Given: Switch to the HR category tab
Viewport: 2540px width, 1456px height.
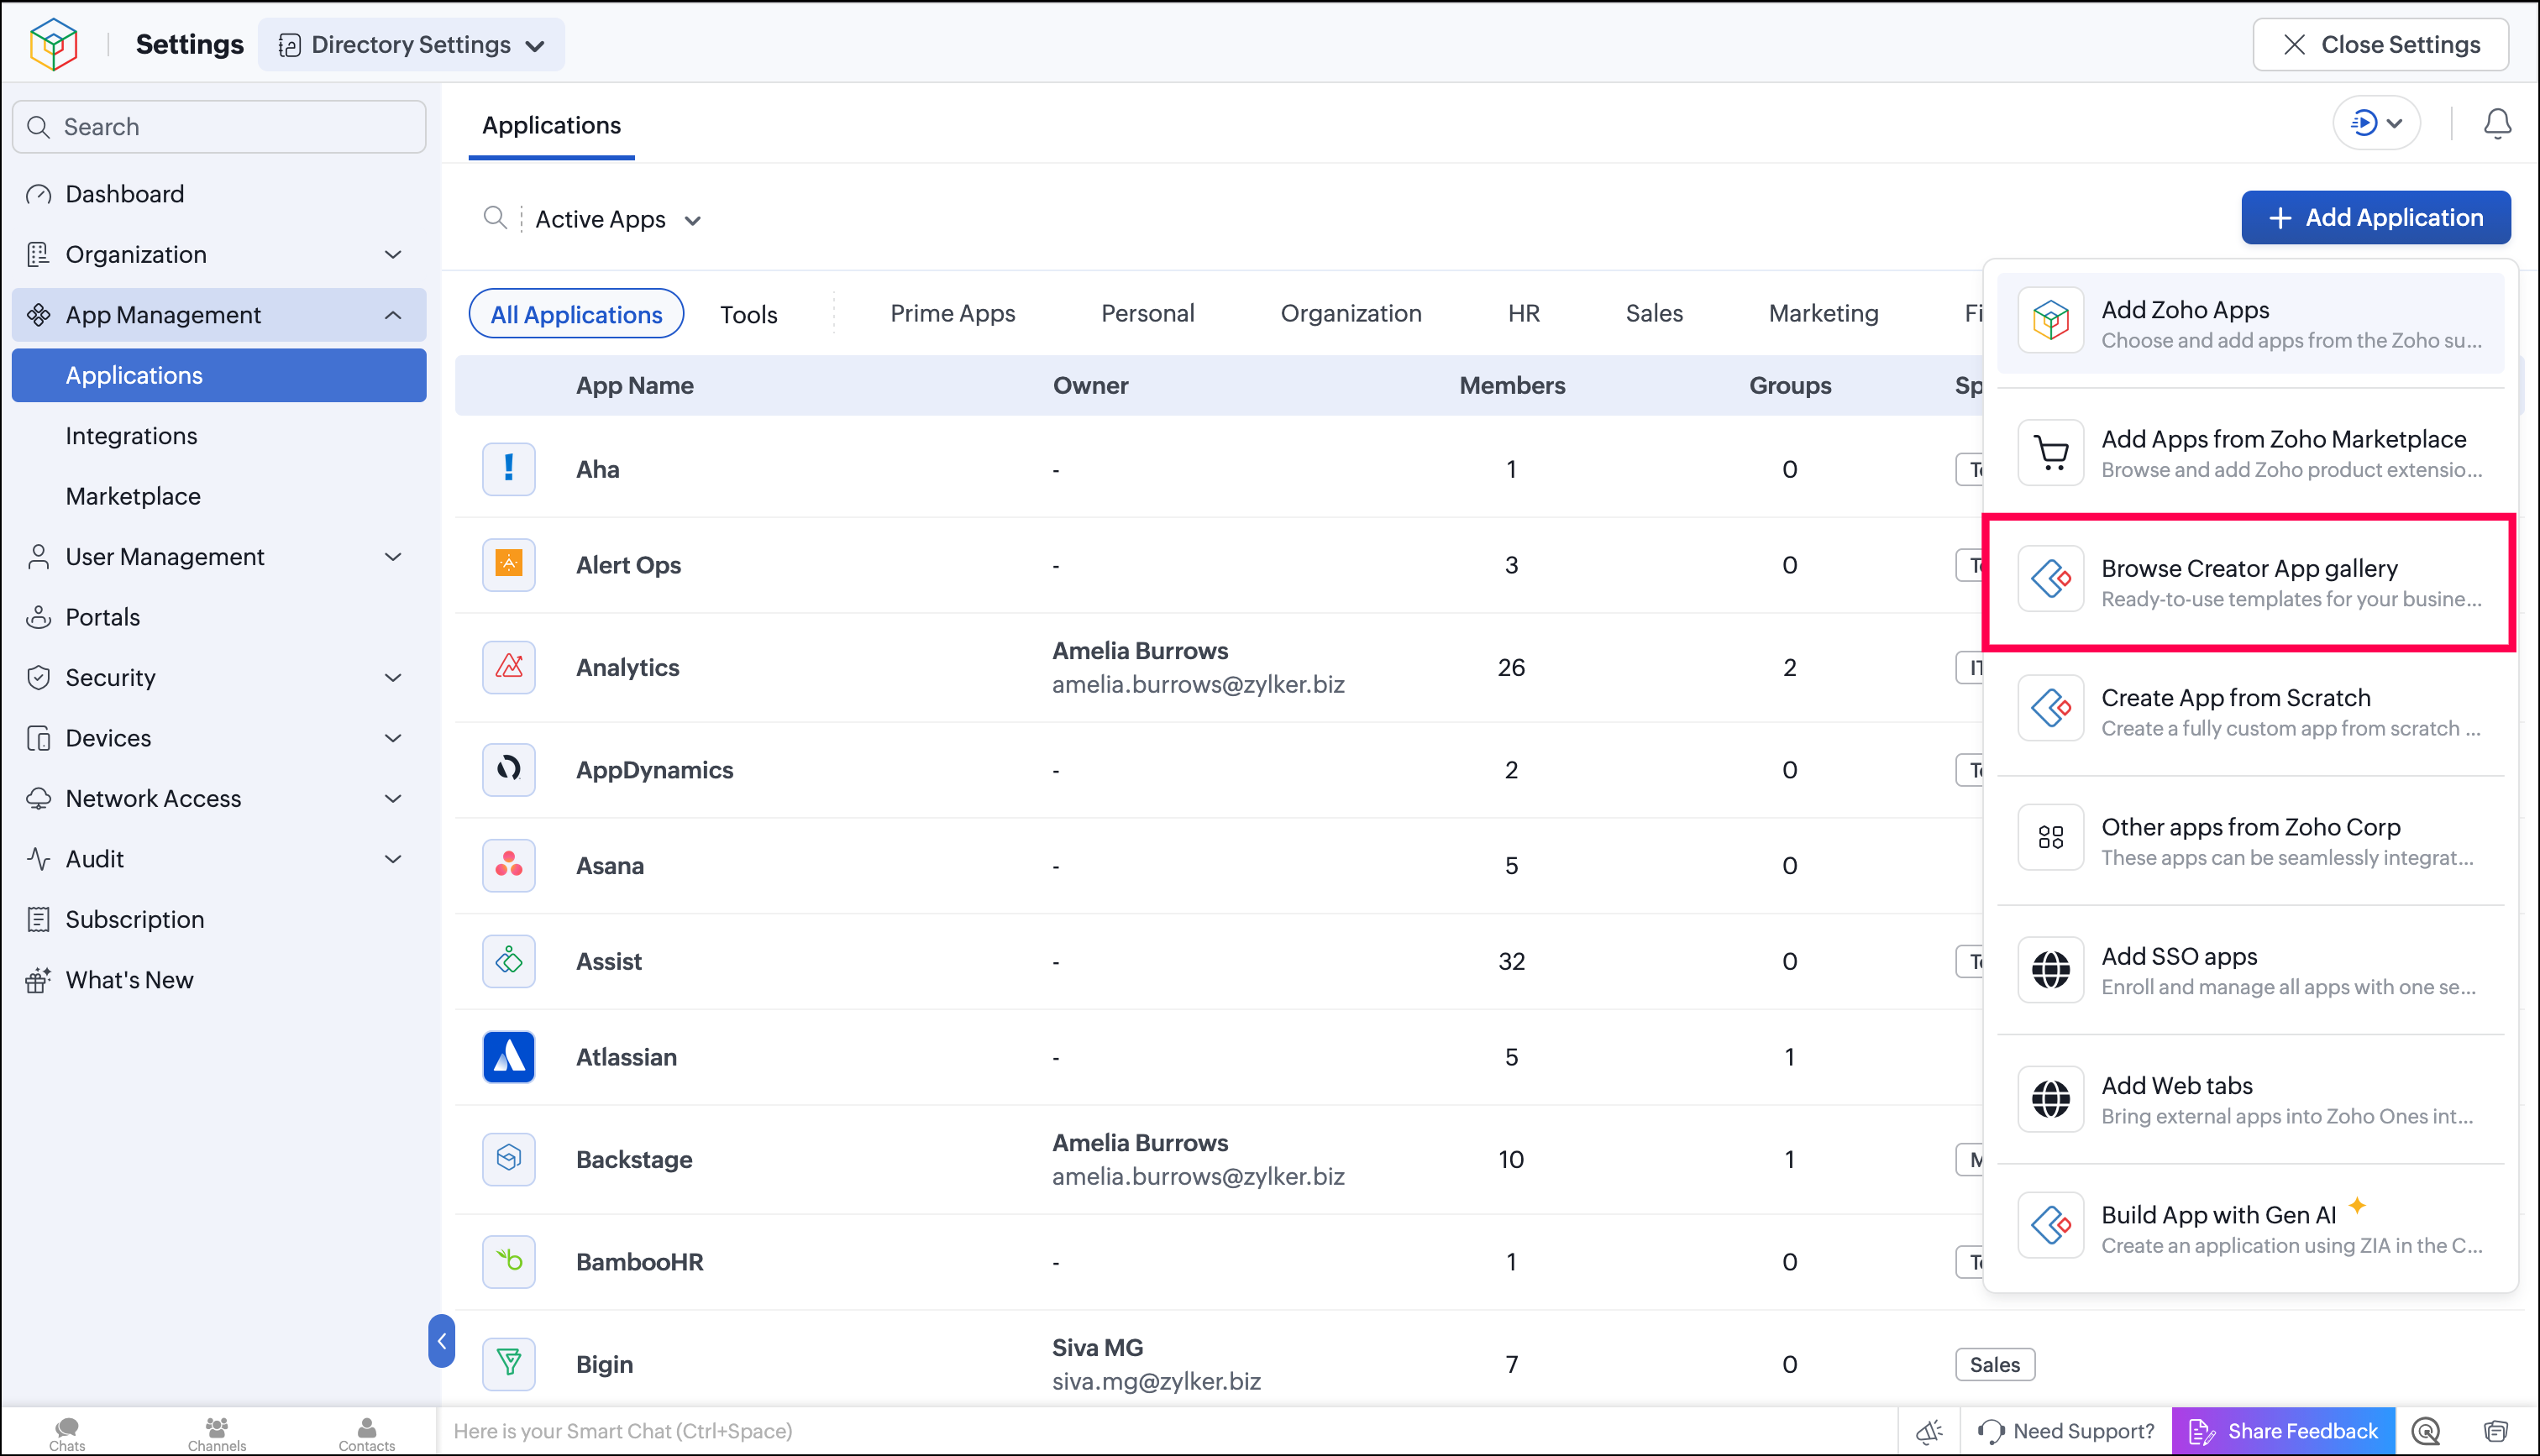Looking at the screenshot, I should click(x=1523, y=313).
